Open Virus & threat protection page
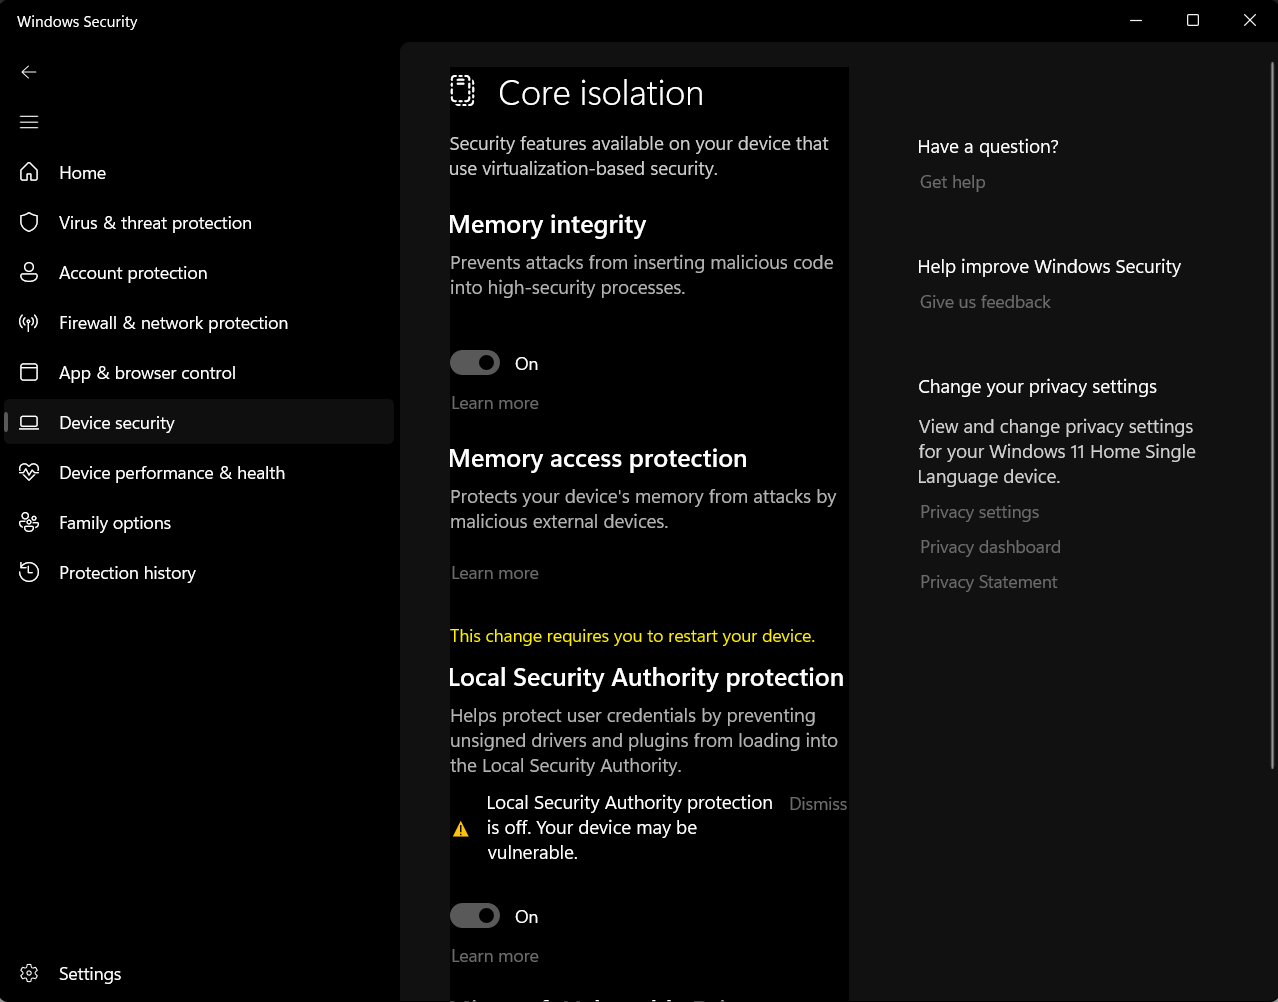Viewport: 1278px width, 1002px height. (x=198, y=222)
